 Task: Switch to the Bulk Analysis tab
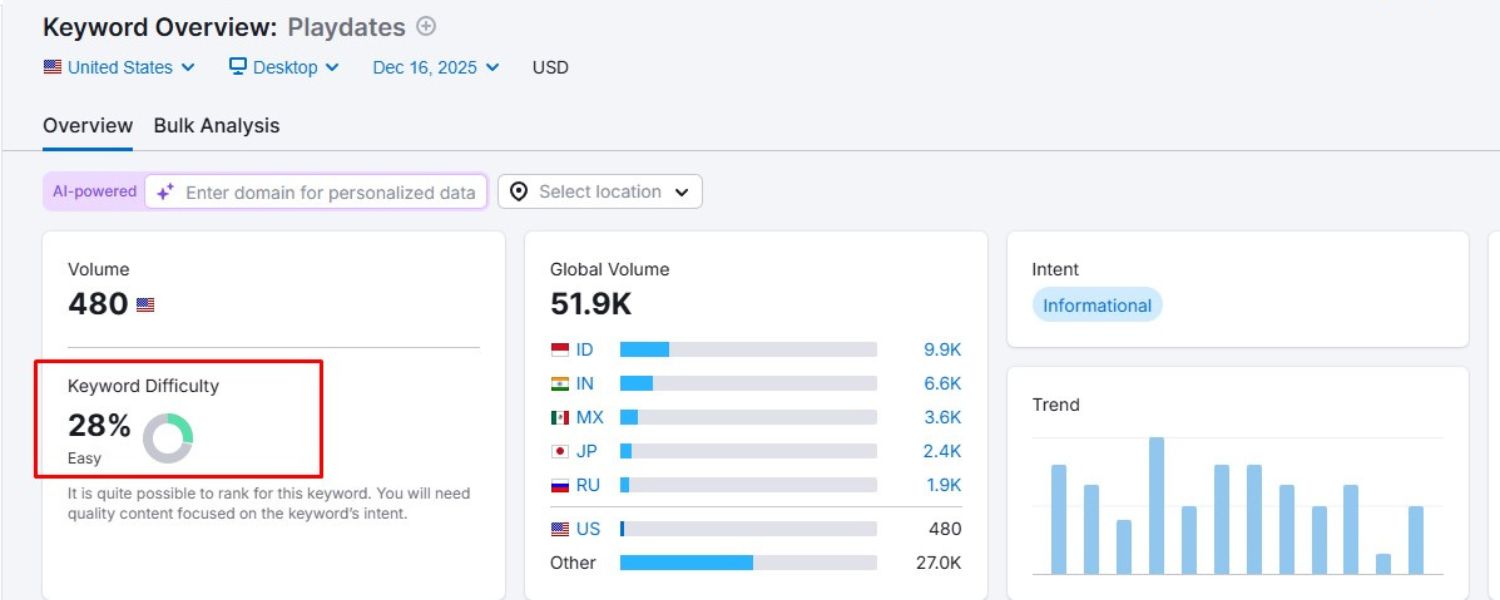216,125
